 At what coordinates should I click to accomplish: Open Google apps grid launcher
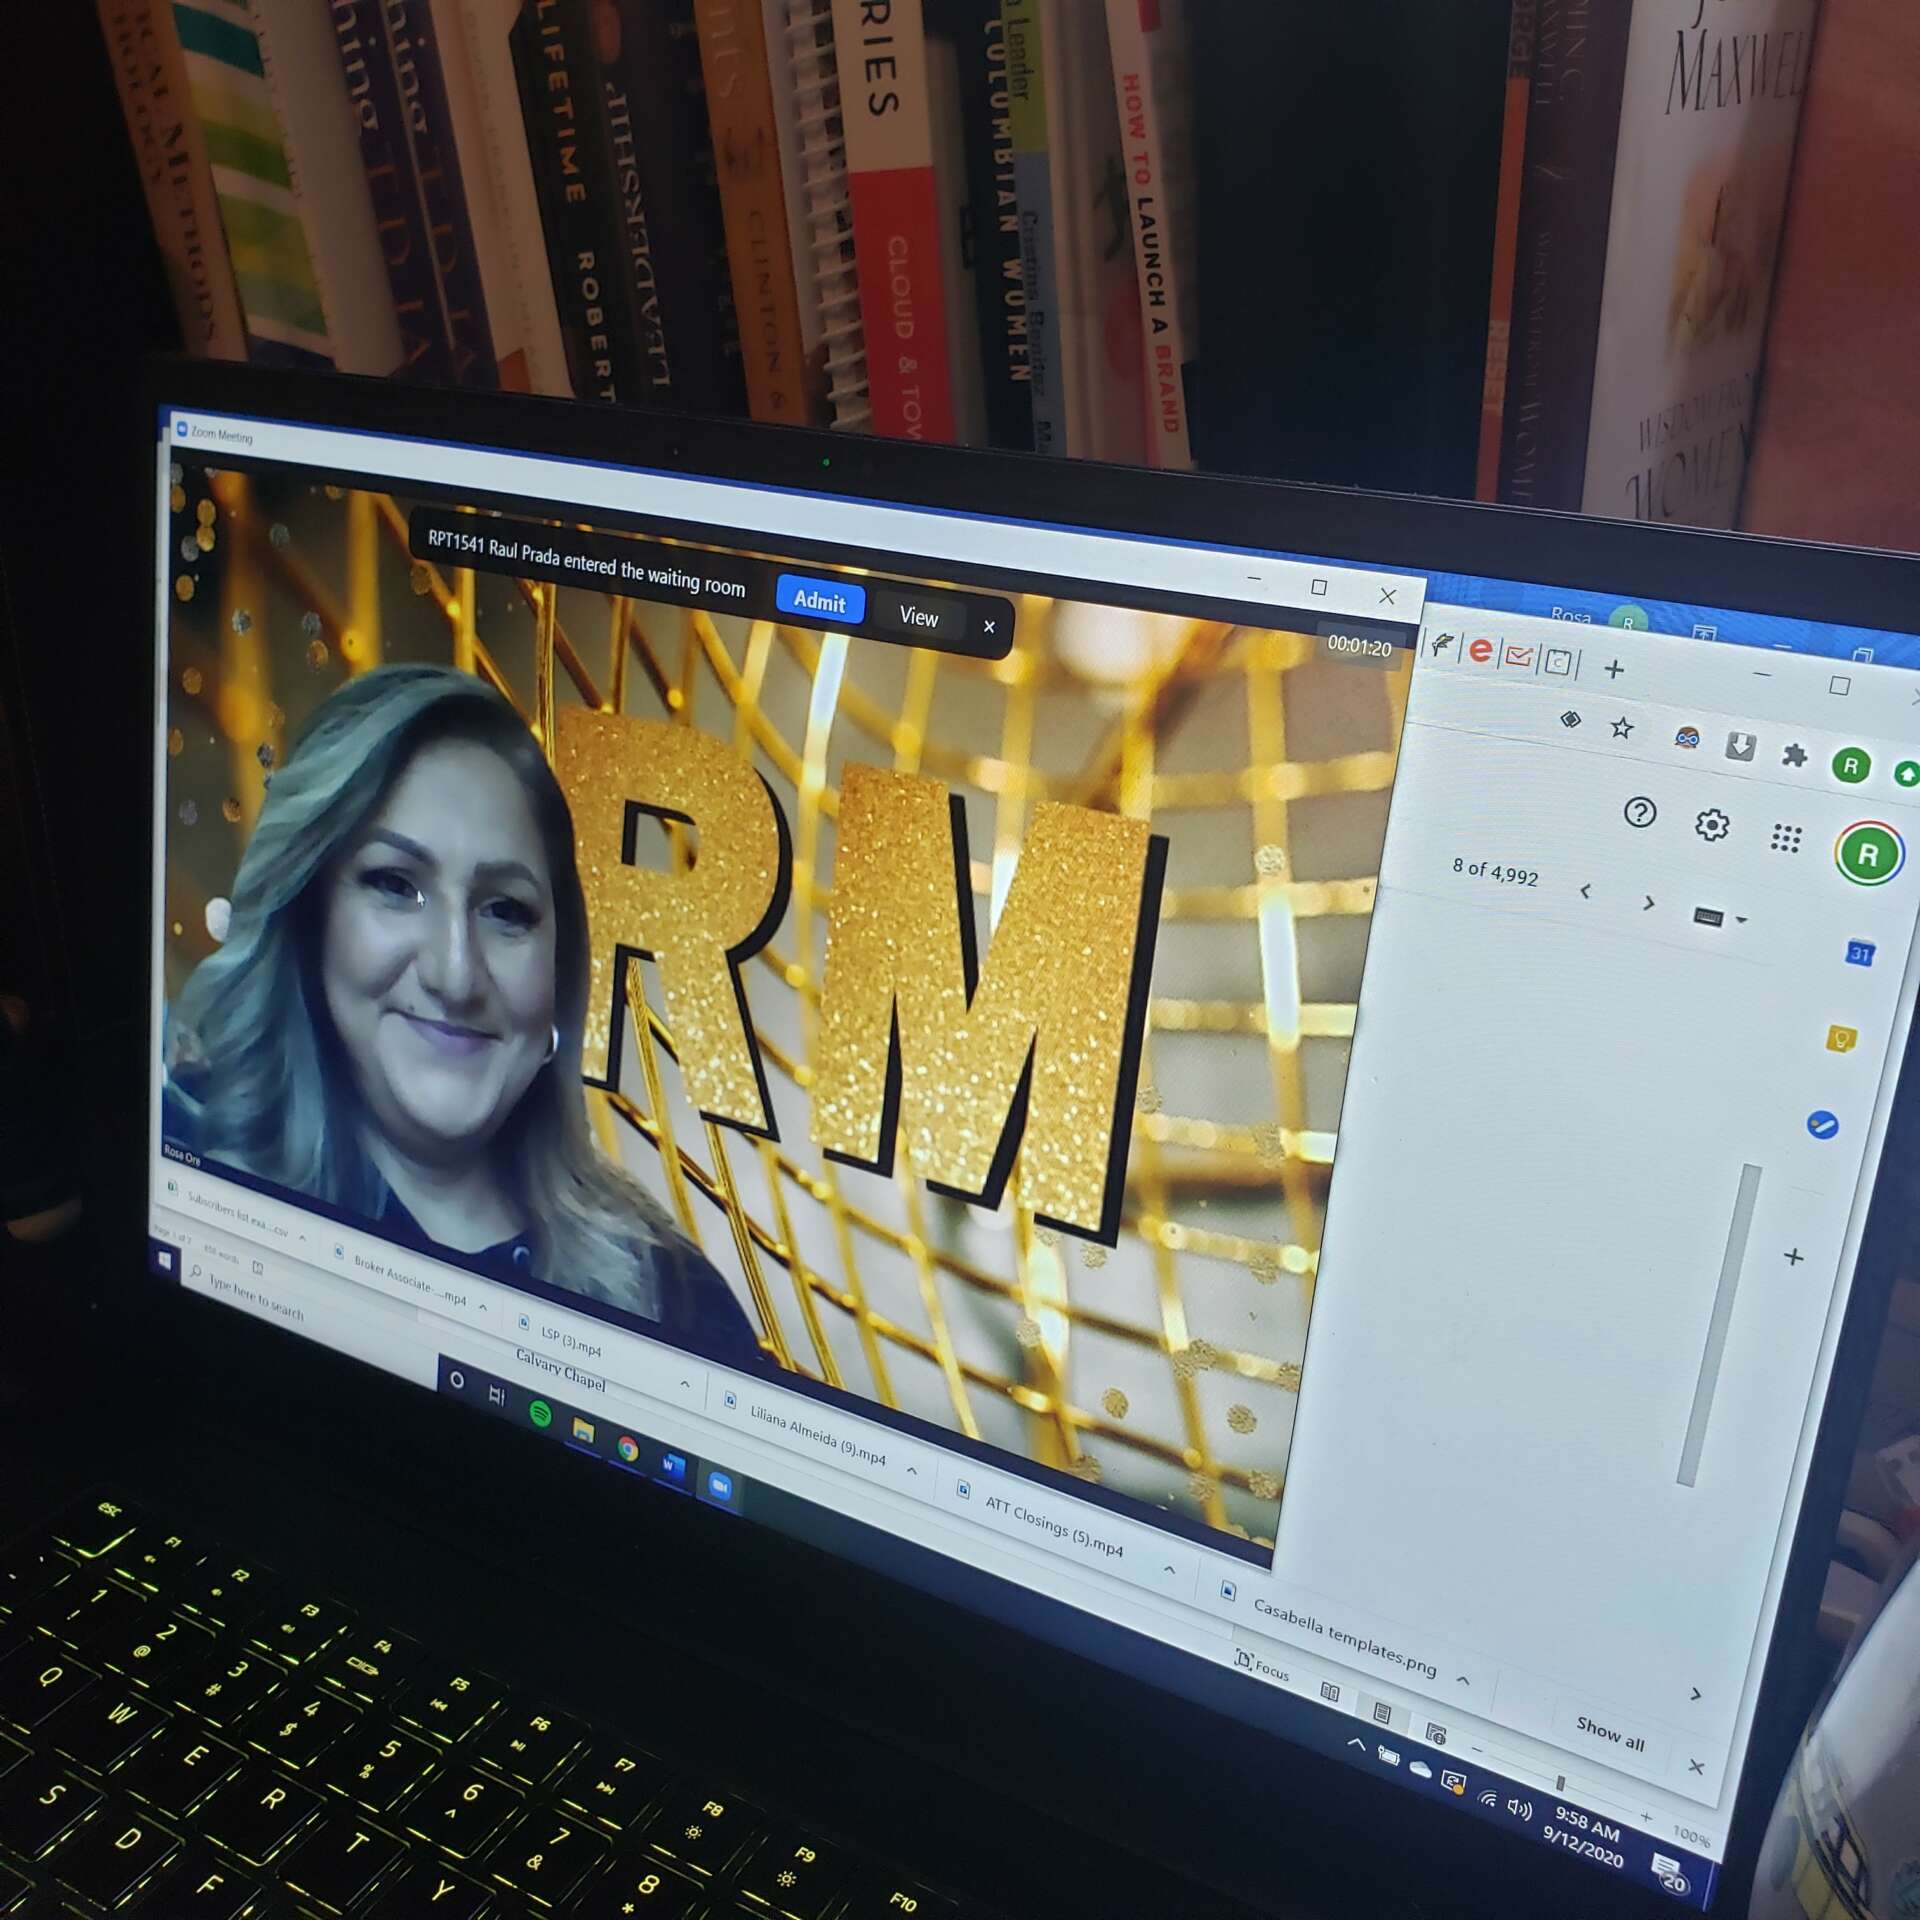(x=1785, y=838)
